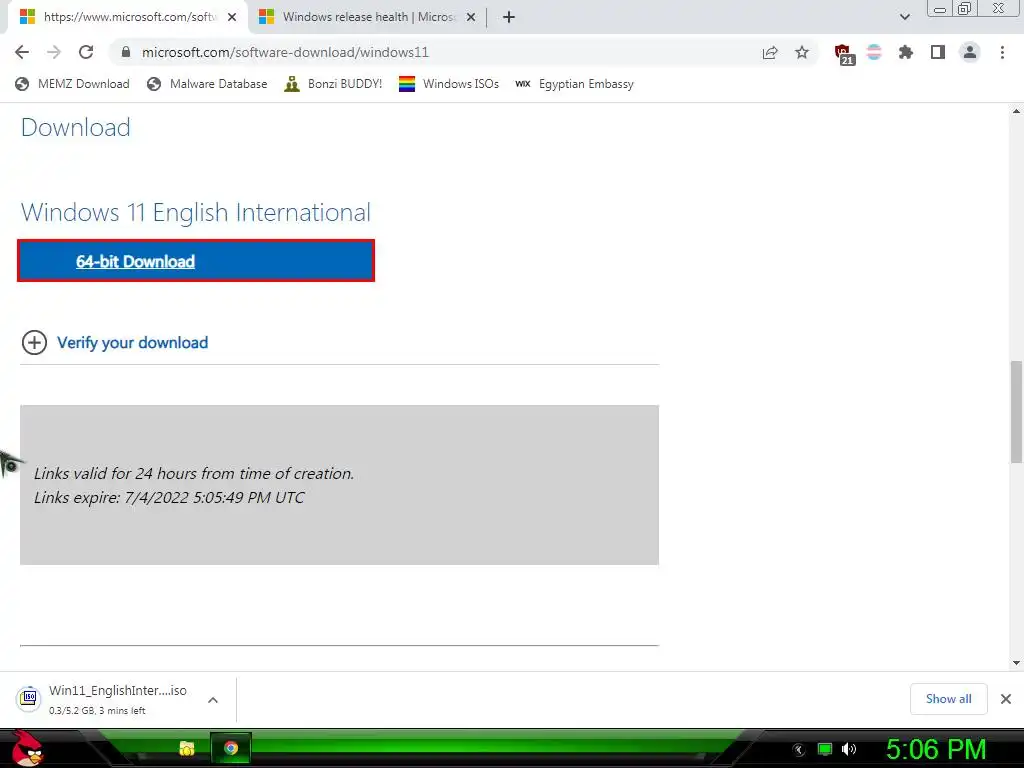Close the Windows release health tab

tap(471, 17)
